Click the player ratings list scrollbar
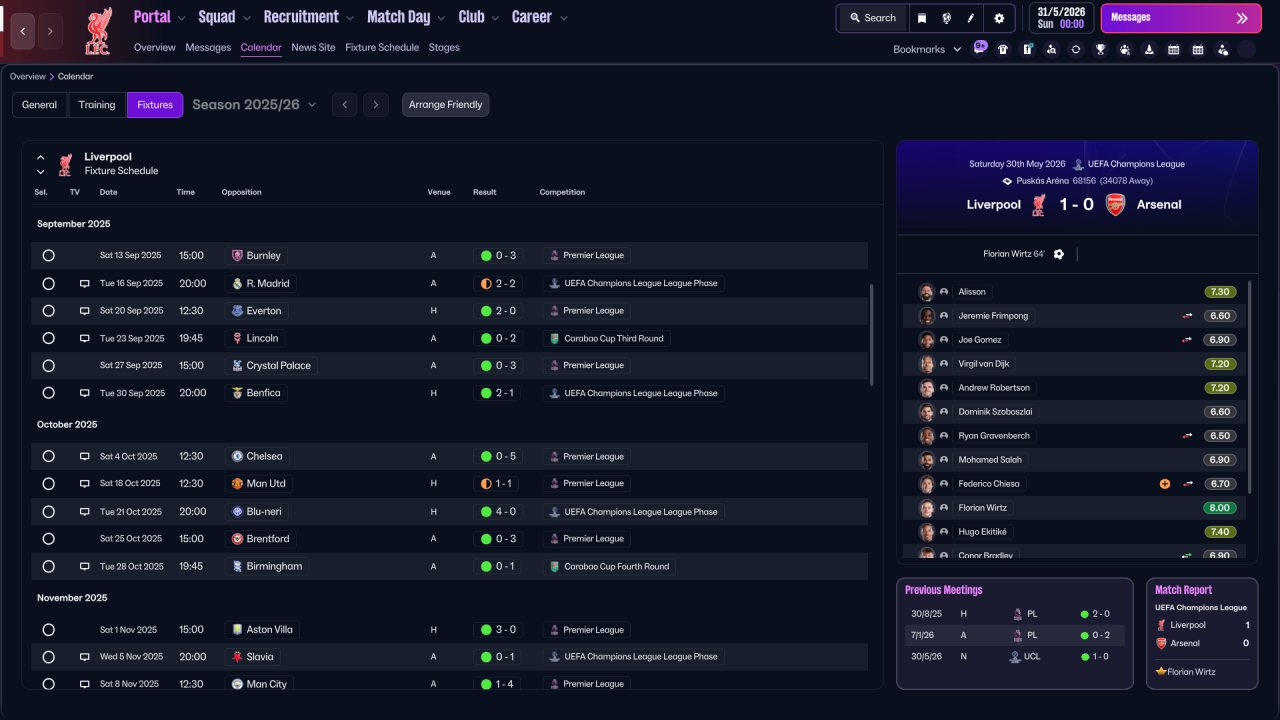The height and width of the screenshot is (720, 1280). 1251,387
